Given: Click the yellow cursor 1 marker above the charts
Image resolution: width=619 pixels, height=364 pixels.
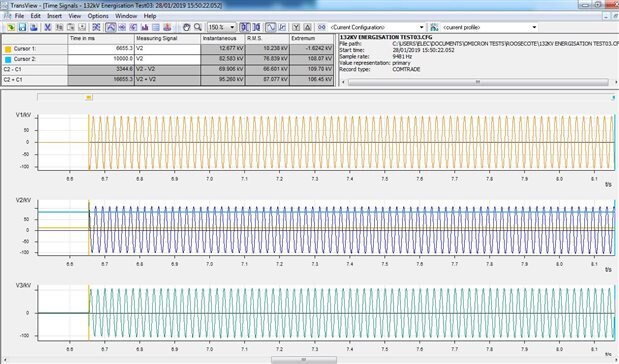Looking at the screenshot, I should (89, 98).
